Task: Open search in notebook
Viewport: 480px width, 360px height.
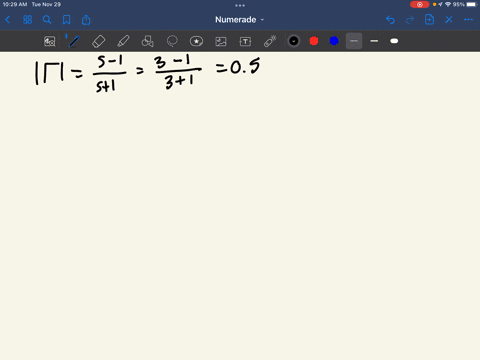Action: [x=47, y=20]
